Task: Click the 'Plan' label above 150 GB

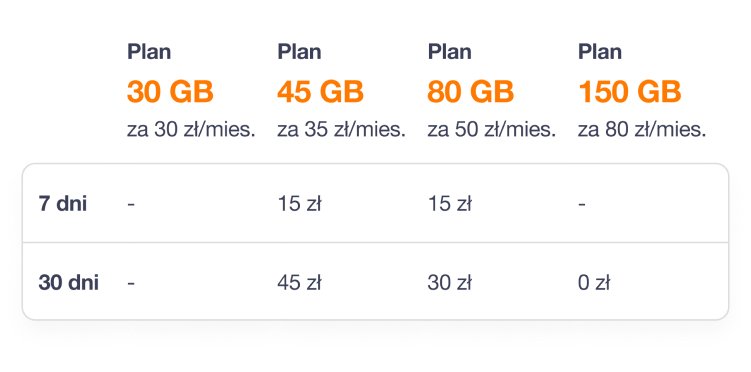Action: [600, 52]
